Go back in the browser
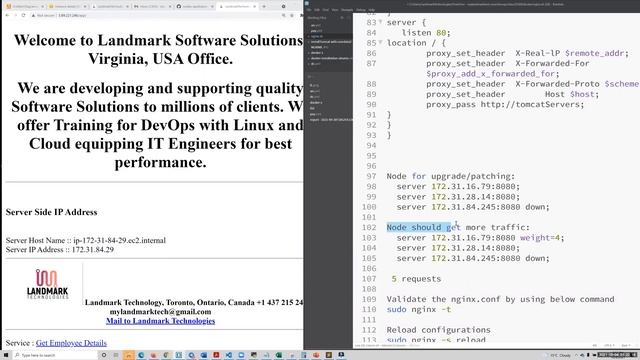 (x=7, y=15)
